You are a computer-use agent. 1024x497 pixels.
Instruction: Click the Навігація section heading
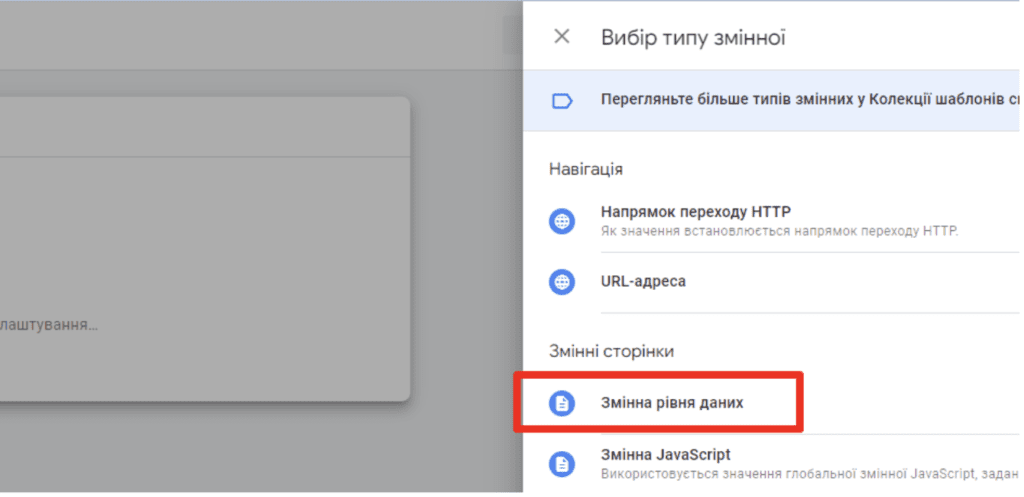click(586, 169)
